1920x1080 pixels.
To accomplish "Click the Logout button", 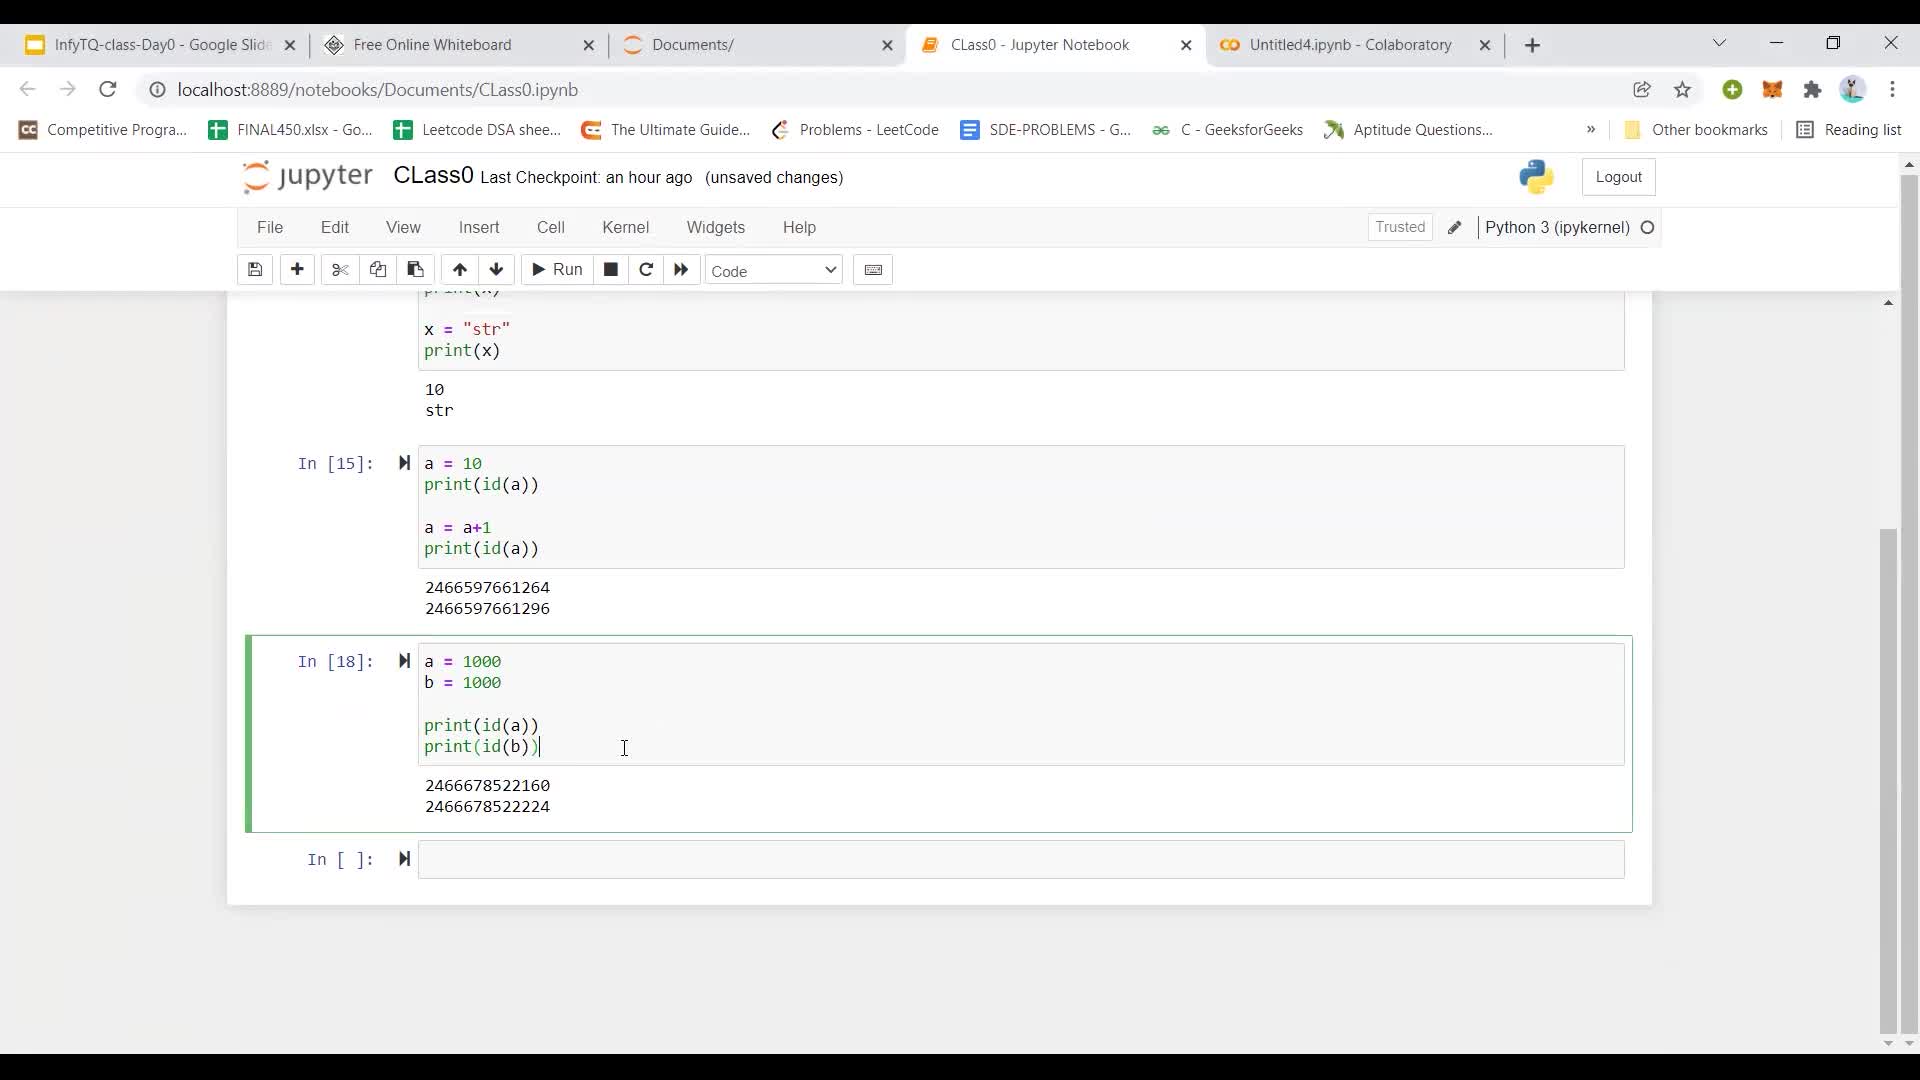I will [x=1618, y=177].
